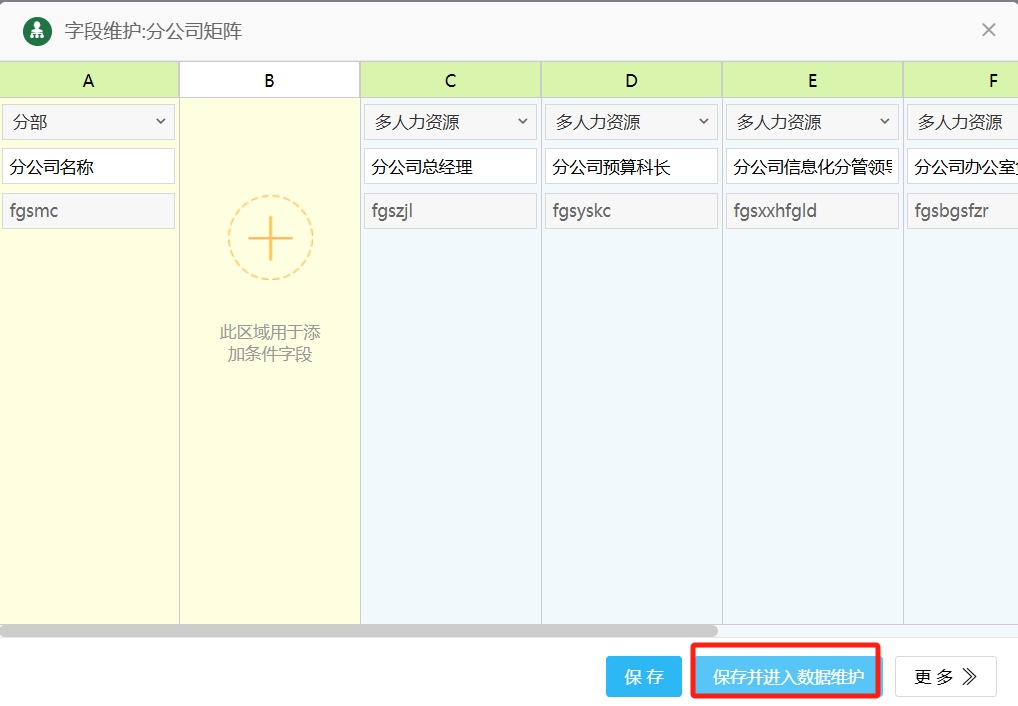1018x706 pixels.
Task: Open the 多人力资源 dropdown in column D
Action: [x=631, y=122]
